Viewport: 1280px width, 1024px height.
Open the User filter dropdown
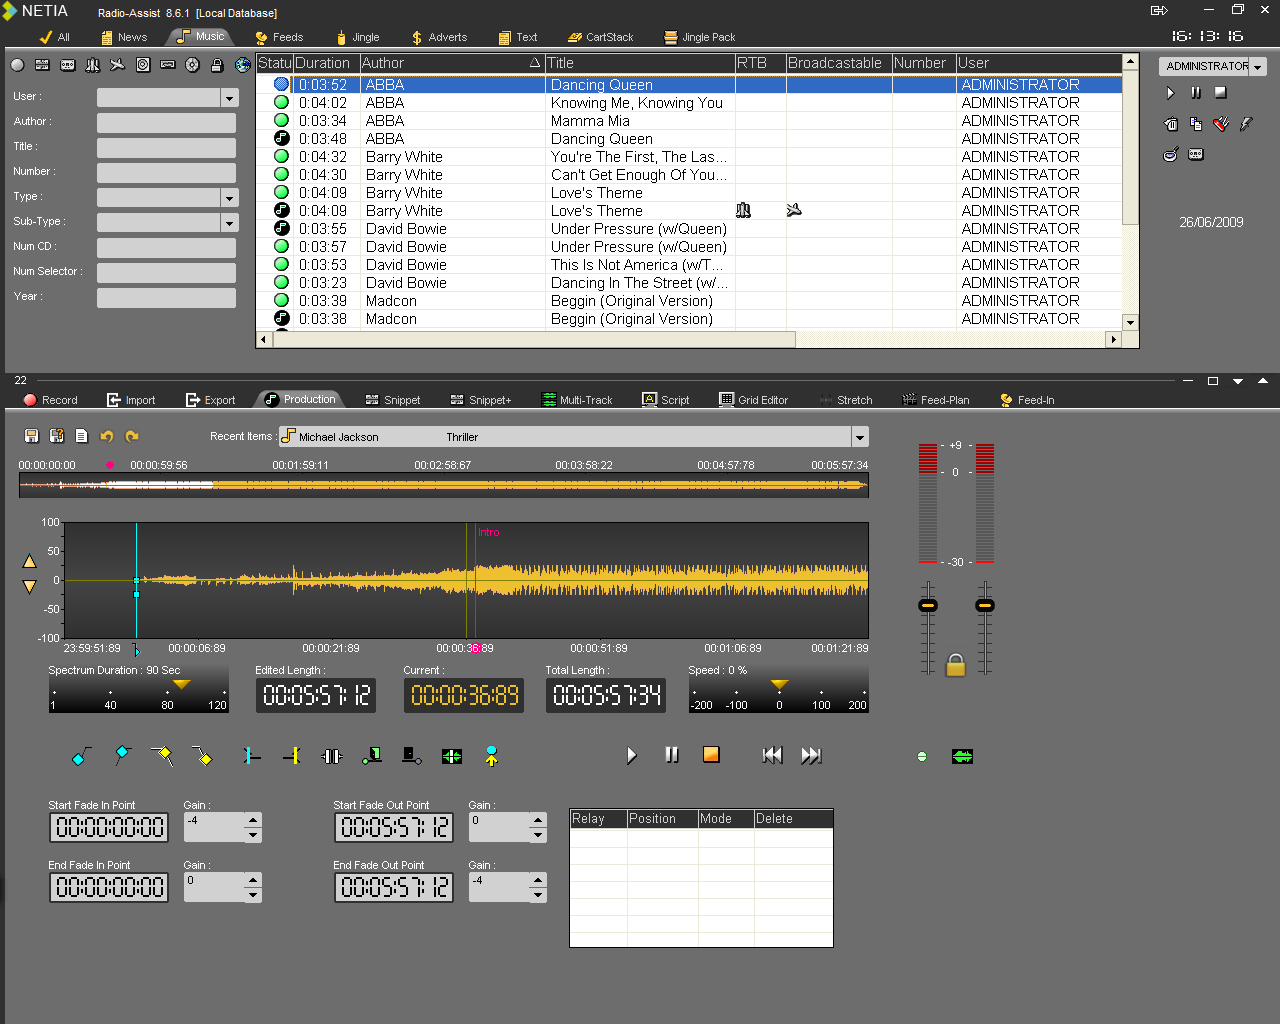click(229, 98)
